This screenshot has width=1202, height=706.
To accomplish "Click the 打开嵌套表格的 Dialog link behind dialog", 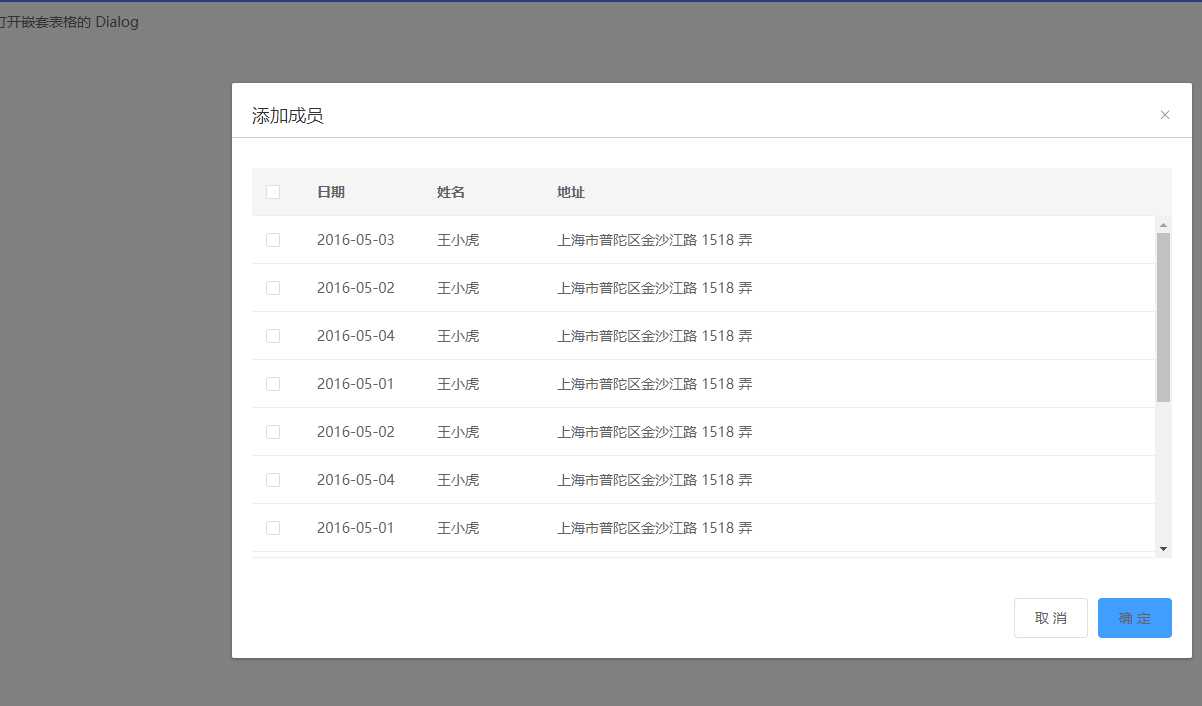I will pos(68,22).
